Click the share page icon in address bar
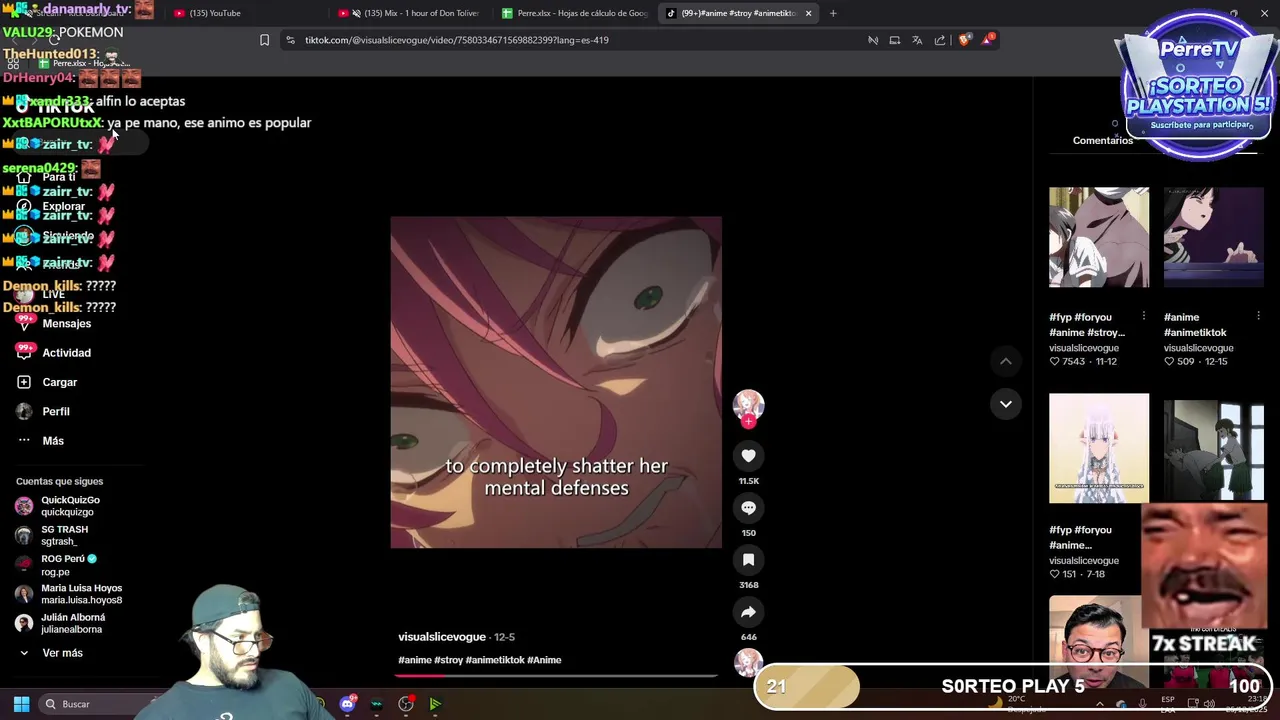 [x=940, y=40]
